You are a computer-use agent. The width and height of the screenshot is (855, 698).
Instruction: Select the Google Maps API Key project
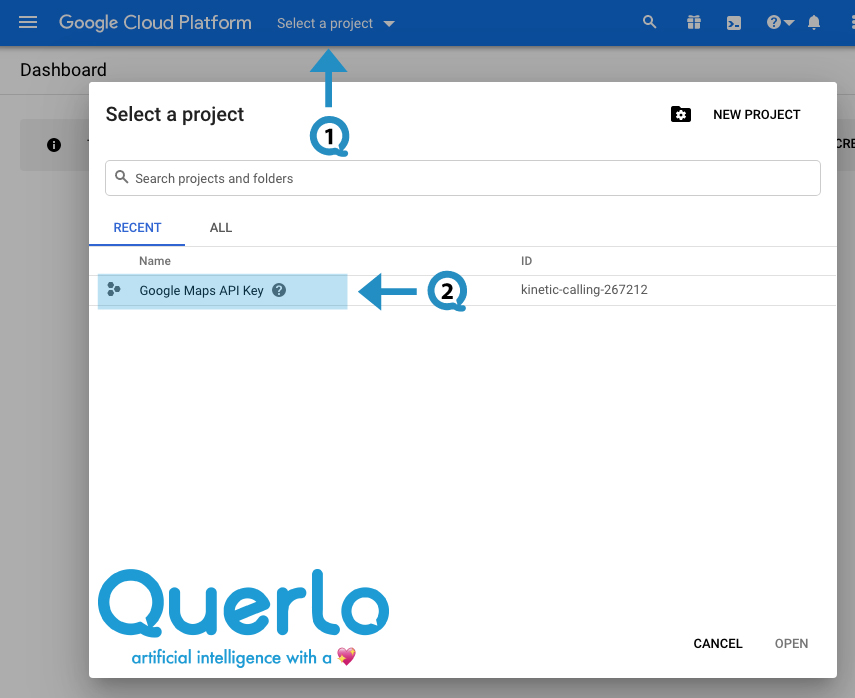201,291
